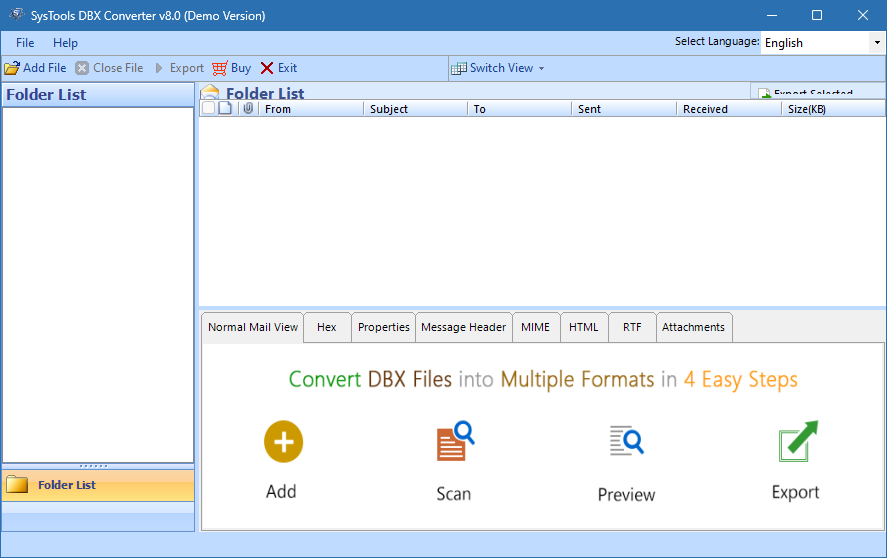Select Folder List in the bottom-left pane
This screenshot has width=887, height=558.
66,485
